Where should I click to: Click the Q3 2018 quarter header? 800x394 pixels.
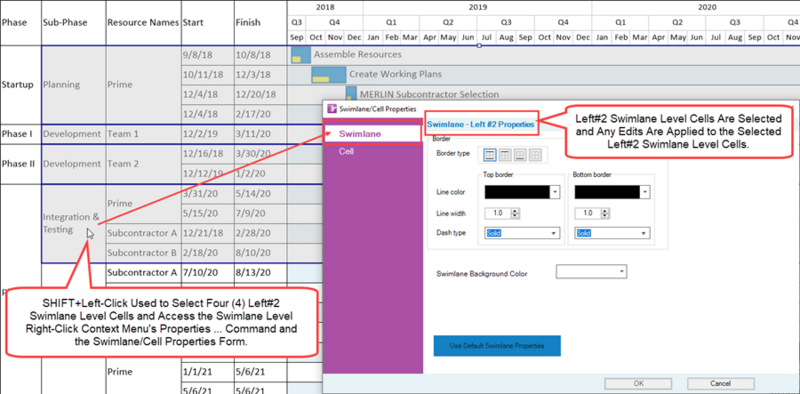tap(296, 22)
